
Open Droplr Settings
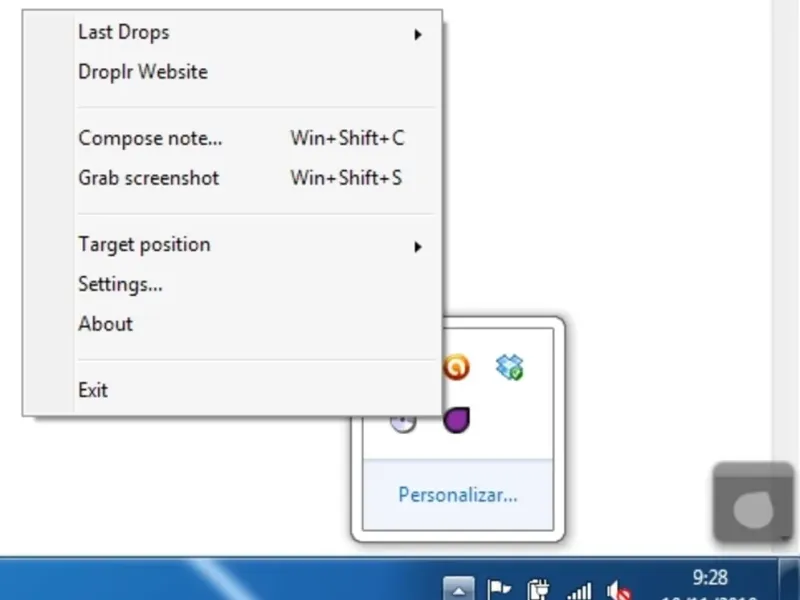pos(232,284)
